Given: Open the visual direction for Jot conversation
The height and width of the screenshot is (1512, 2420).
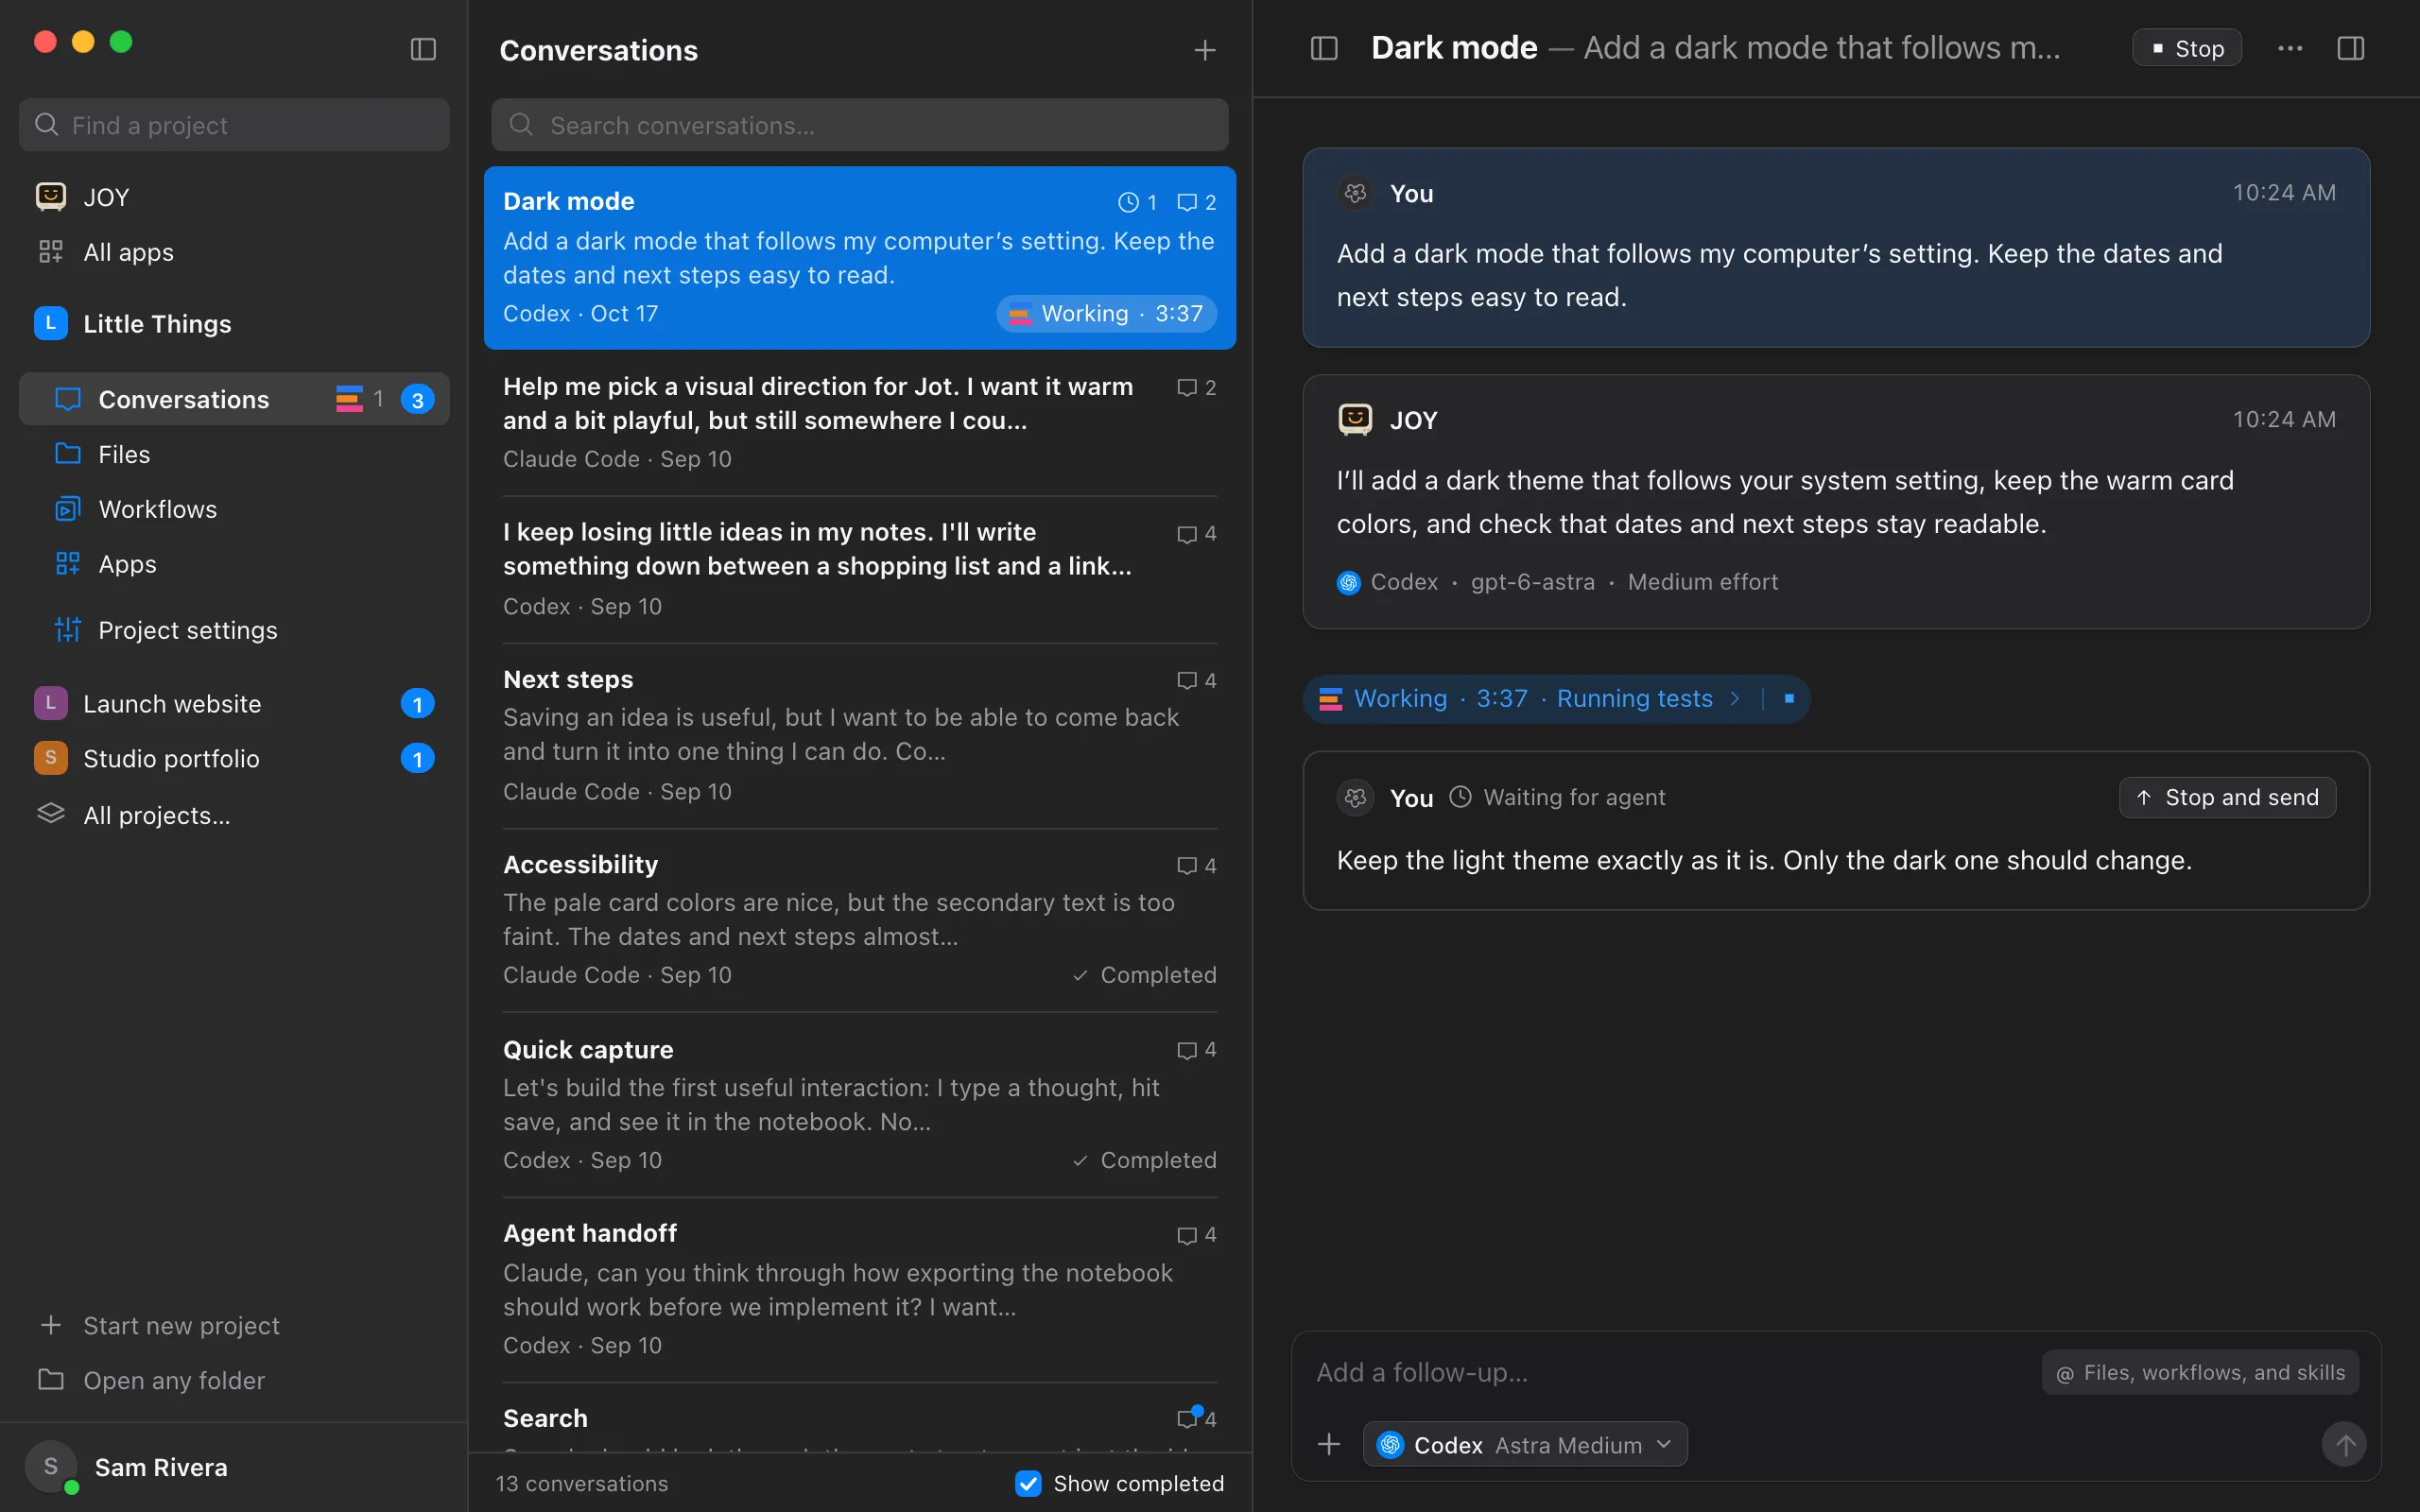Looking at the screenshot, I should (x=860, y=423).
